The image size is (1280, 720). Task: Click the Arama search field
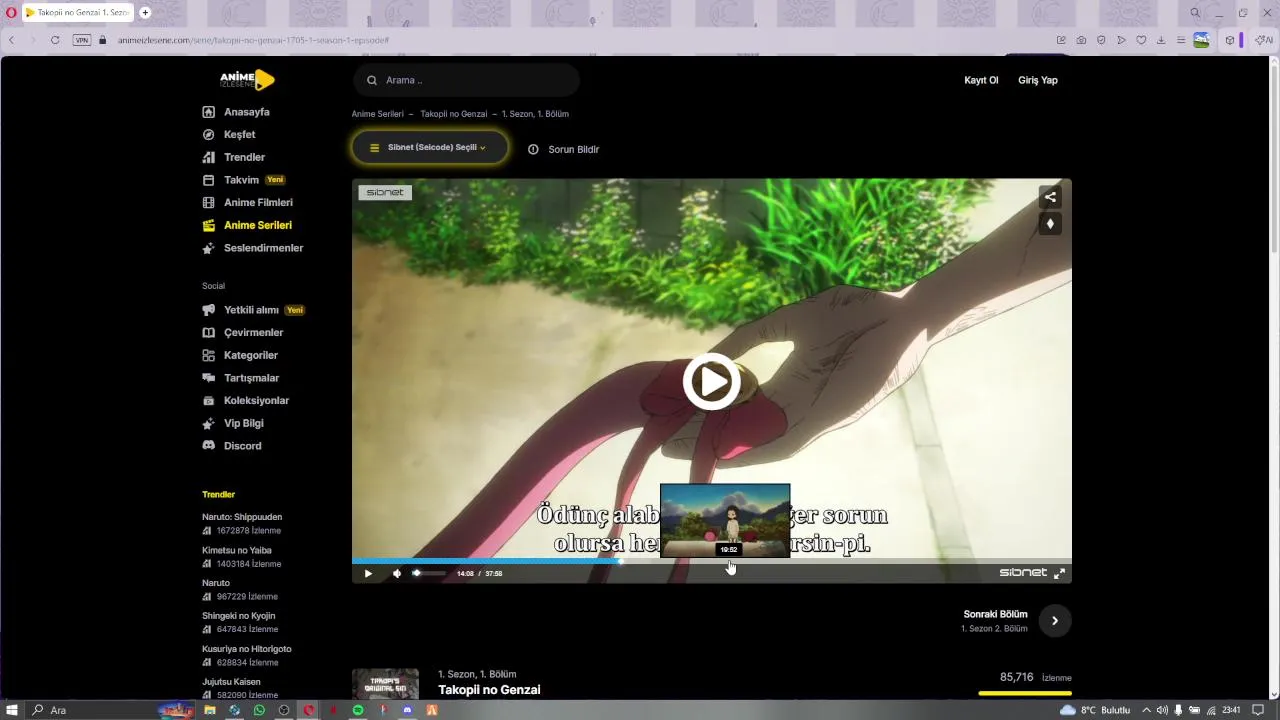coord(466,80)
